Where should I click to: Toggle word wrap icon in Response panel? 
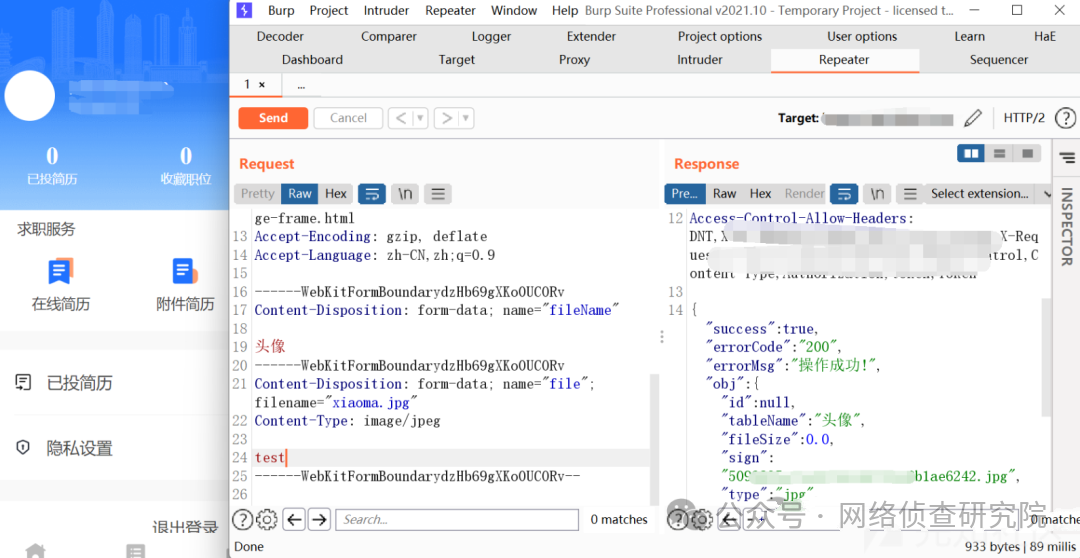pyautogui.click(x=844, y=194)
